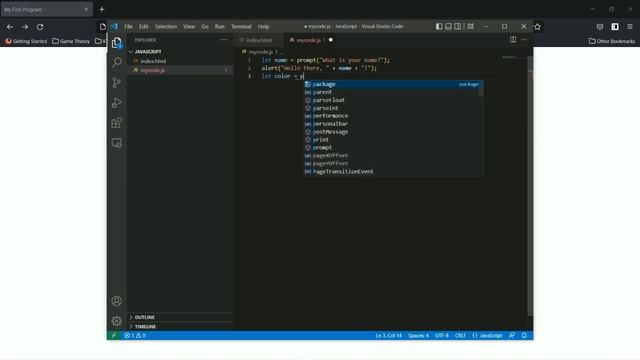This screenshot has width=640, height=360.
Task: Toggle the bottom panel visibility
Action: pos(449,27)
